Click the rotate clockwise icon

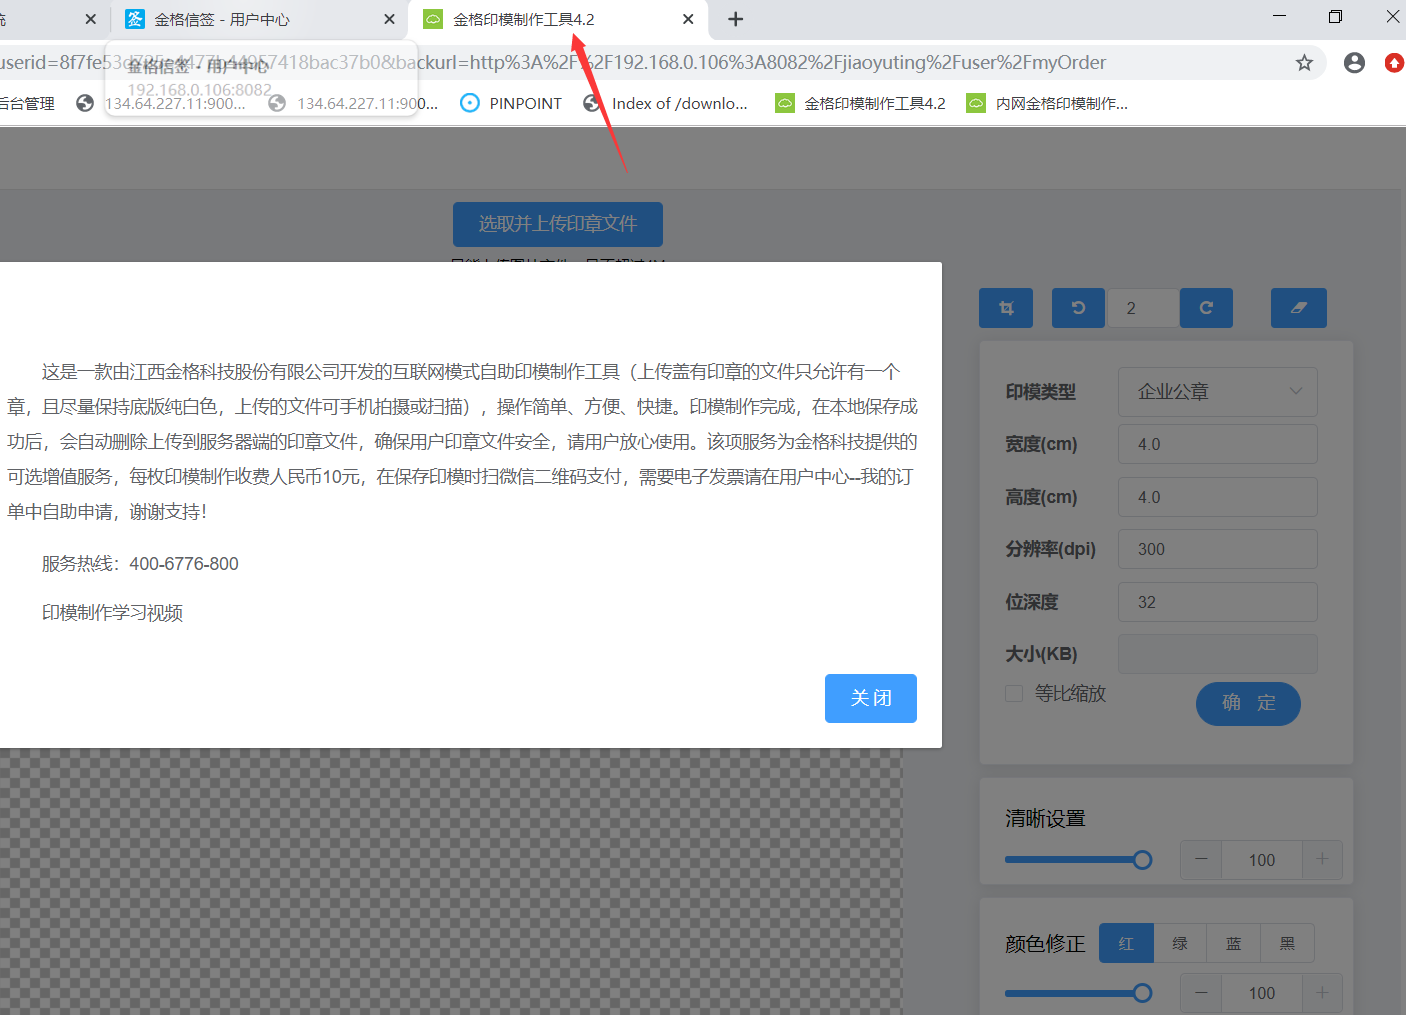1206,308
